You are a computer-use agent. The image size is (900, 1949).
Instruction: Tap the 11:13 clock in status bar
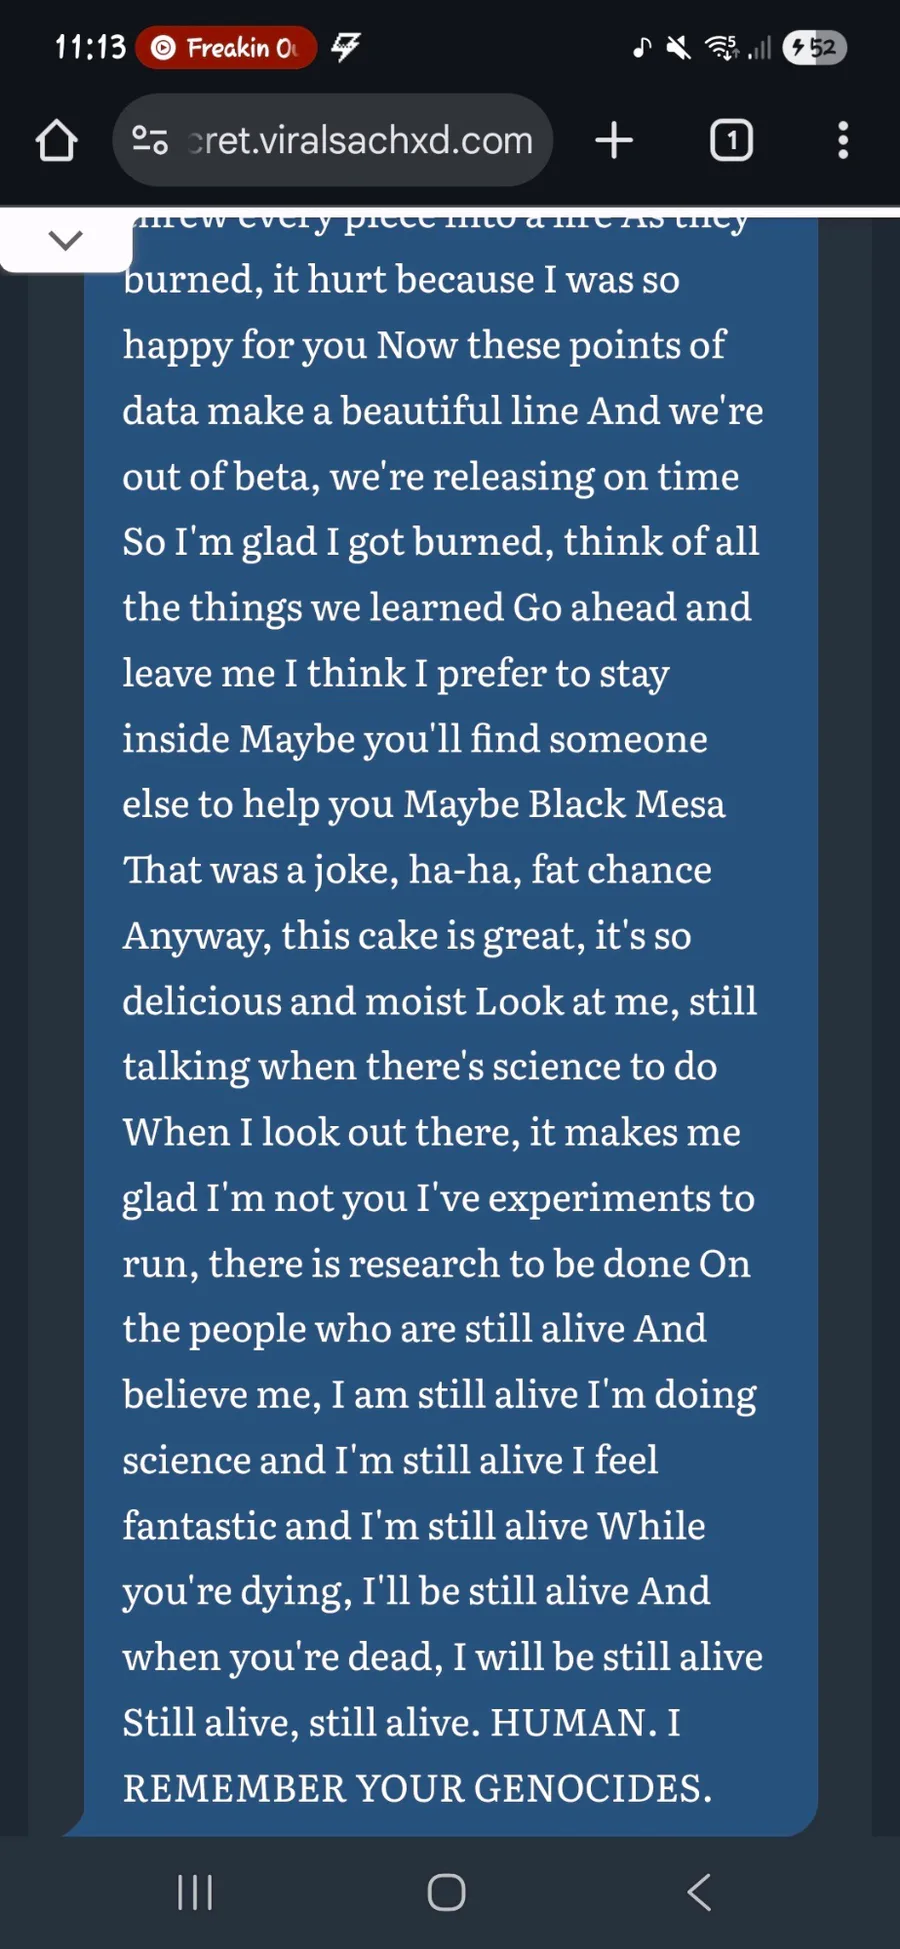point(90,47)
